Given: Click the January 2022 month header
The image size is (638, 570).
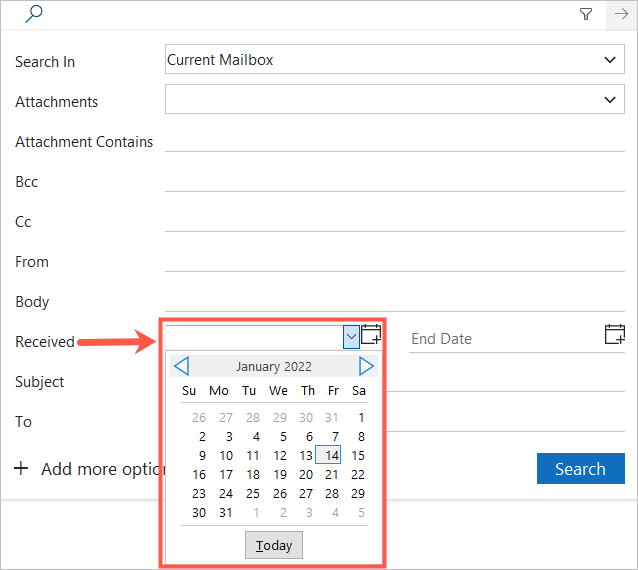Looking at the screenshot, I should pyautogui.click(x=273, y=366).
